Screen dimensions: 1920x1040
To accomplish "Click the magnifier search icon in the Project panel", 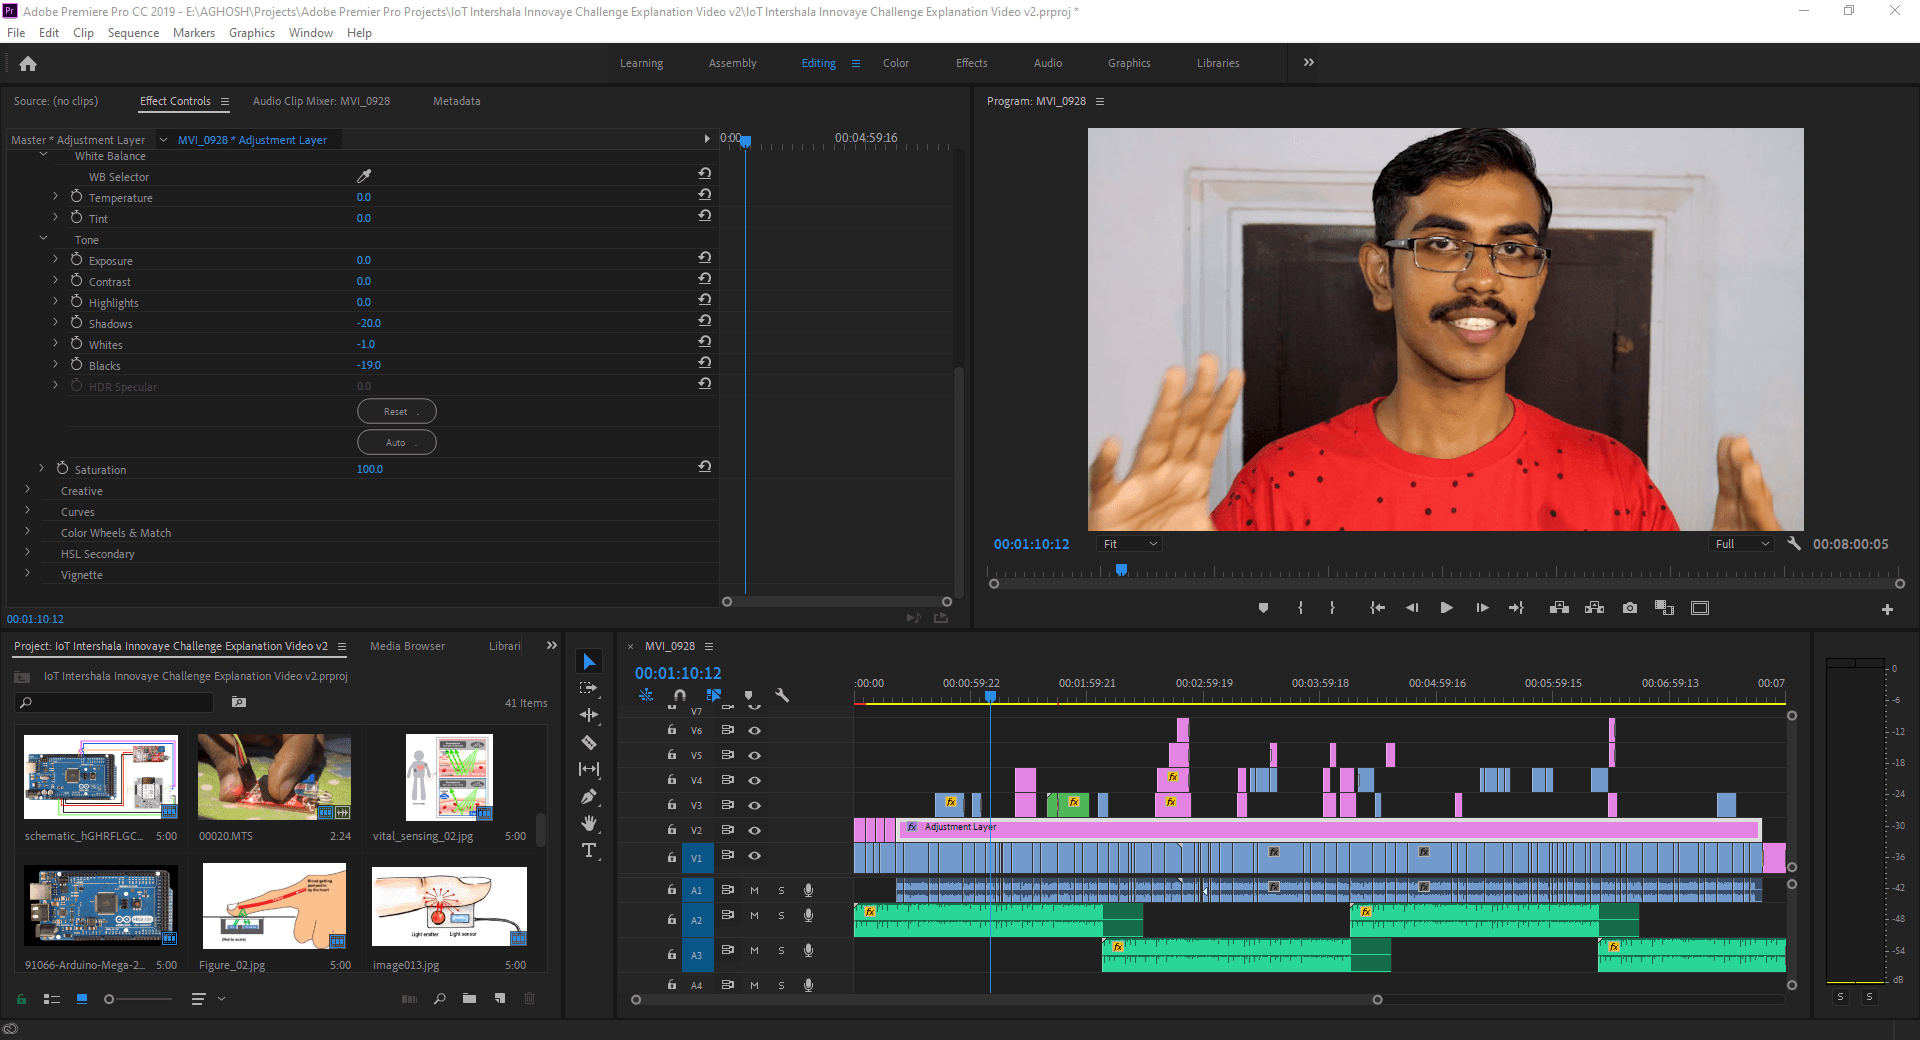I will pyautogui.click(x=440, y=999).
